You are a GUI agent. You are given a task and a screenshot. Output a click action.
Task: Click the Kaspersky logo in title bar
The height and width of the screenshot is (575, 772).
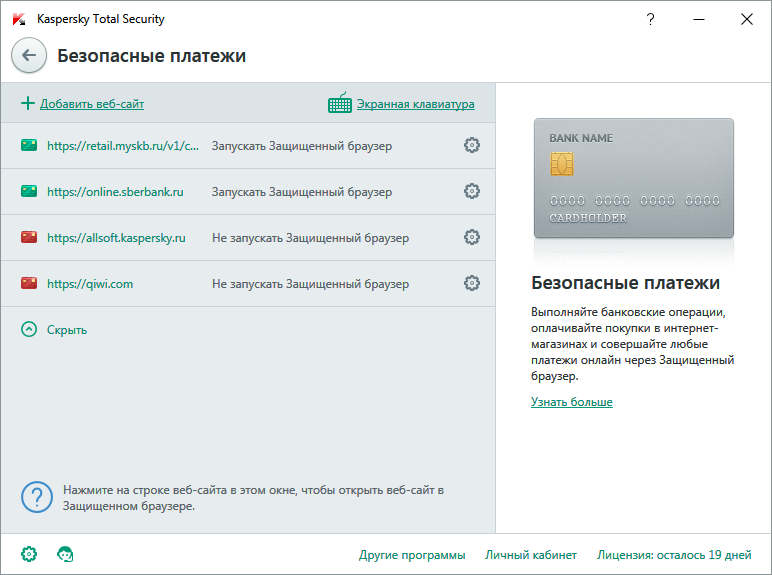coord(19,19)
